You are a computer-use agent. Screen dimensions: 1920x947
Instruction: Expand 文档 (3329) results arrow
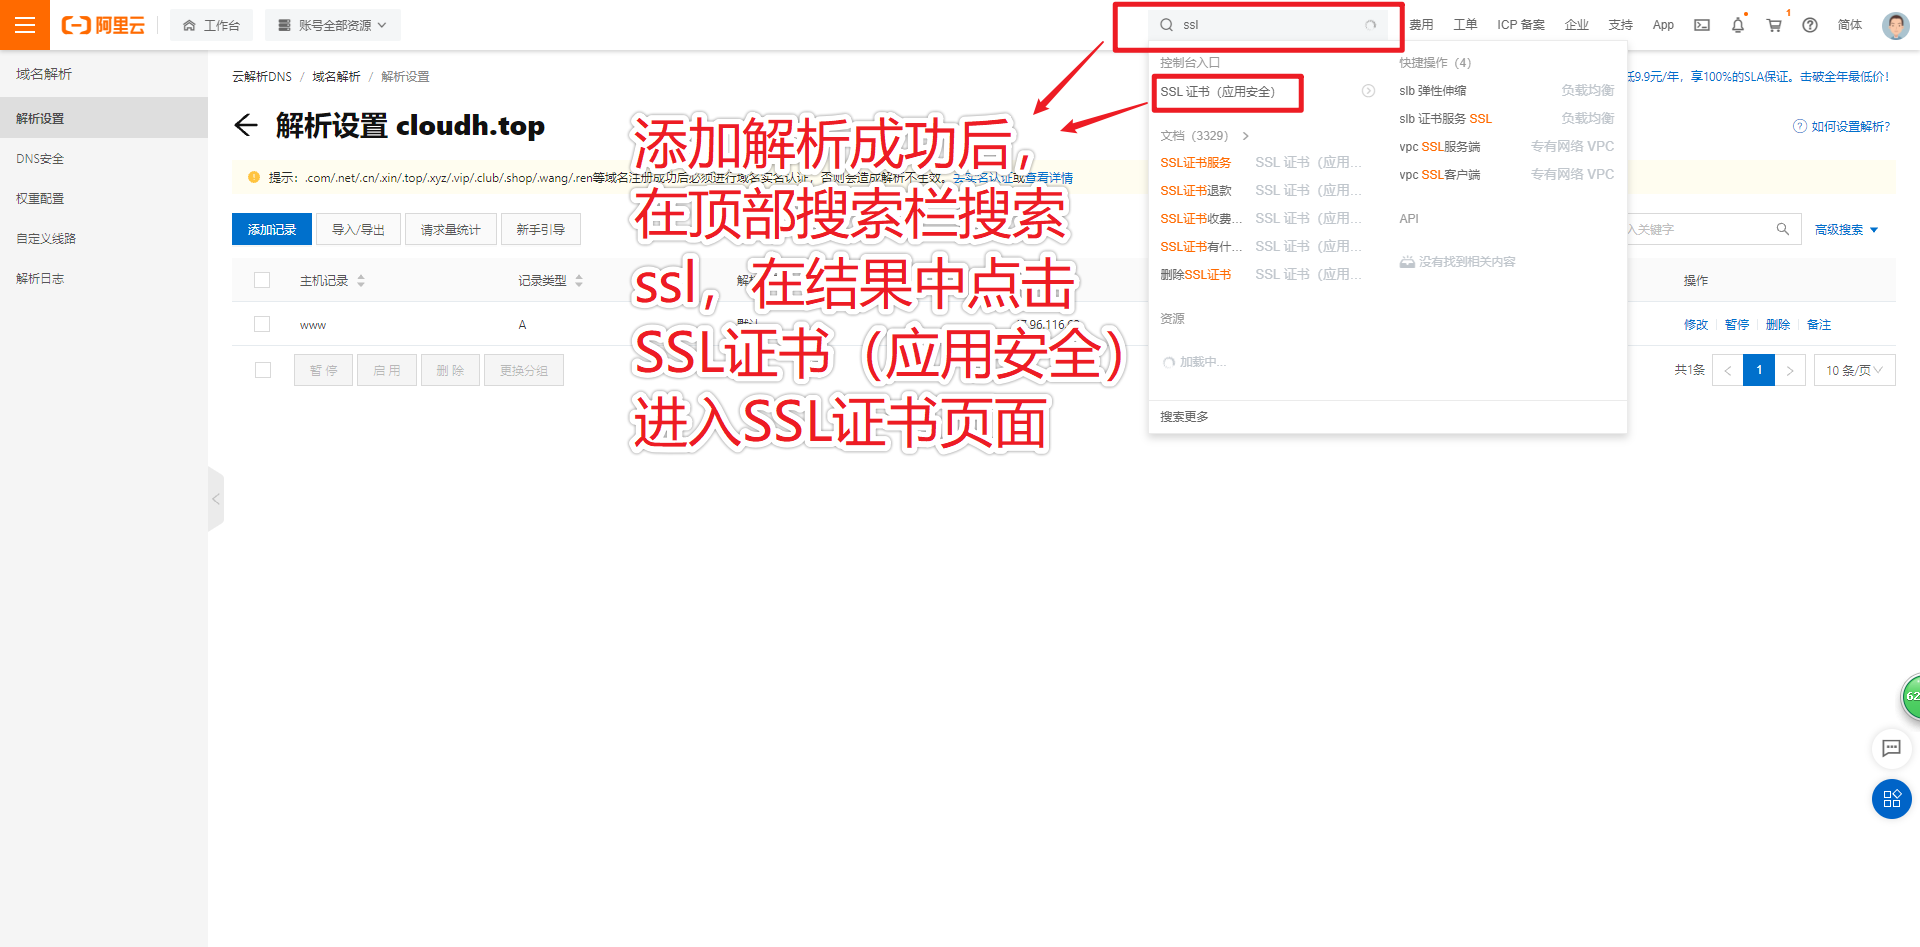(x=1245, y=136)
